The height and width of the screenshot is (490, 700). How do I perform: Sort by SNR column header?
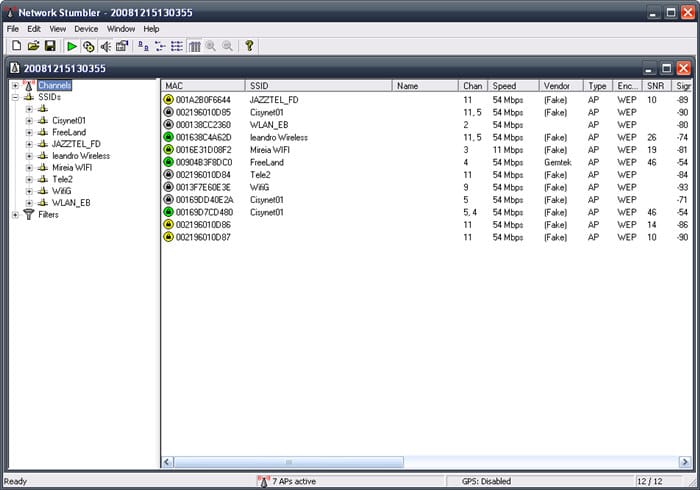click(656, 86)
